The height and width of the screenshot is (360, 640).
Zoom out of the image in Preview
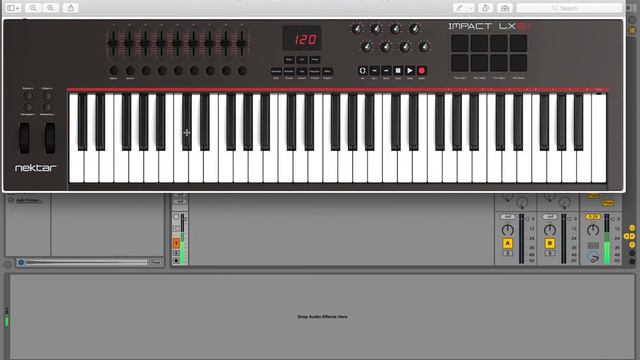(33, 8)
